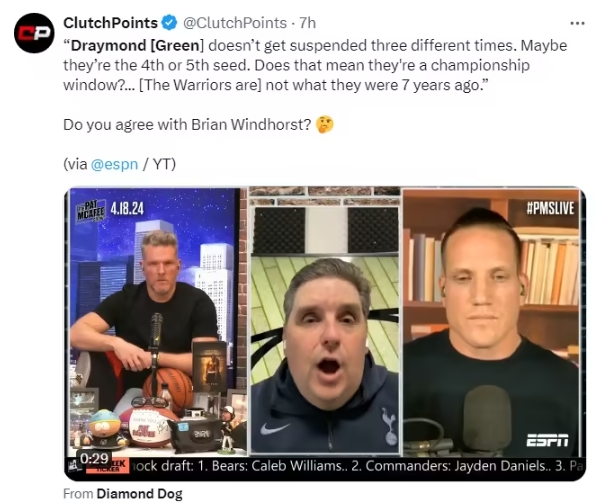Click the Pat McAfee show logo
Viewport: 598px width, 503px height.
pos(91,211)
